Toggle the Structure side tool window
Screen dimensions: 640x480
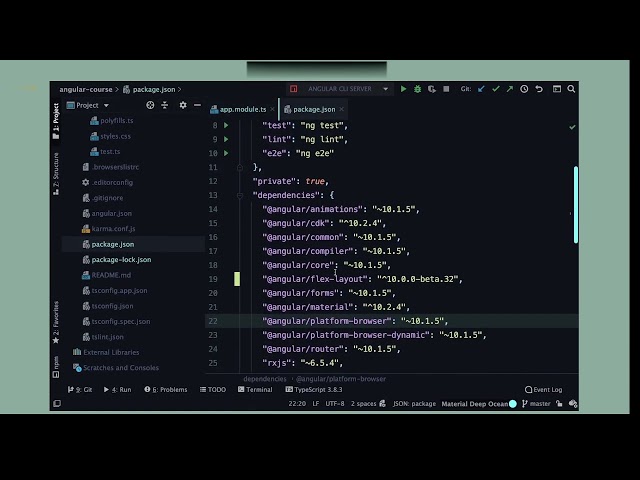pos(56,174)
